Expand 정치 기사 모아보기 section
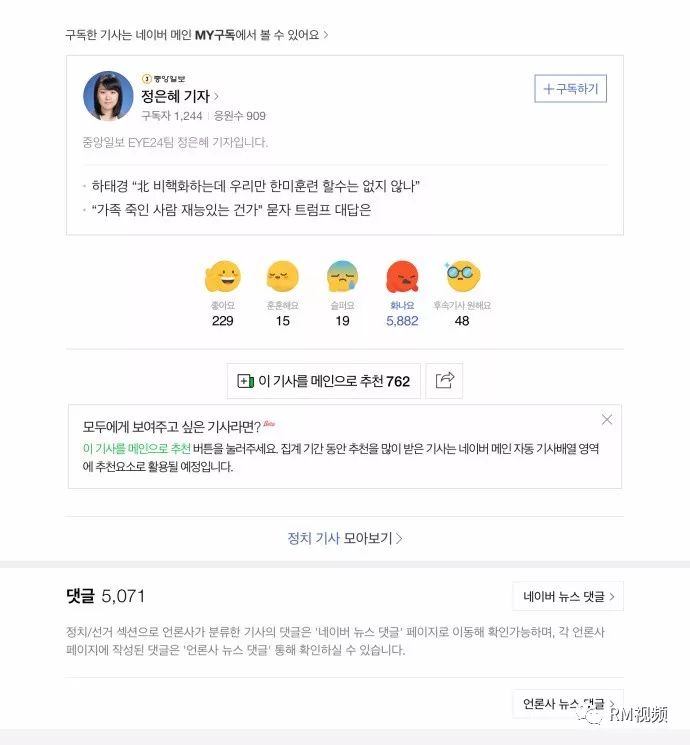This screenshot has width=690, height=745. pyautogui.click(x=345, y=538)
